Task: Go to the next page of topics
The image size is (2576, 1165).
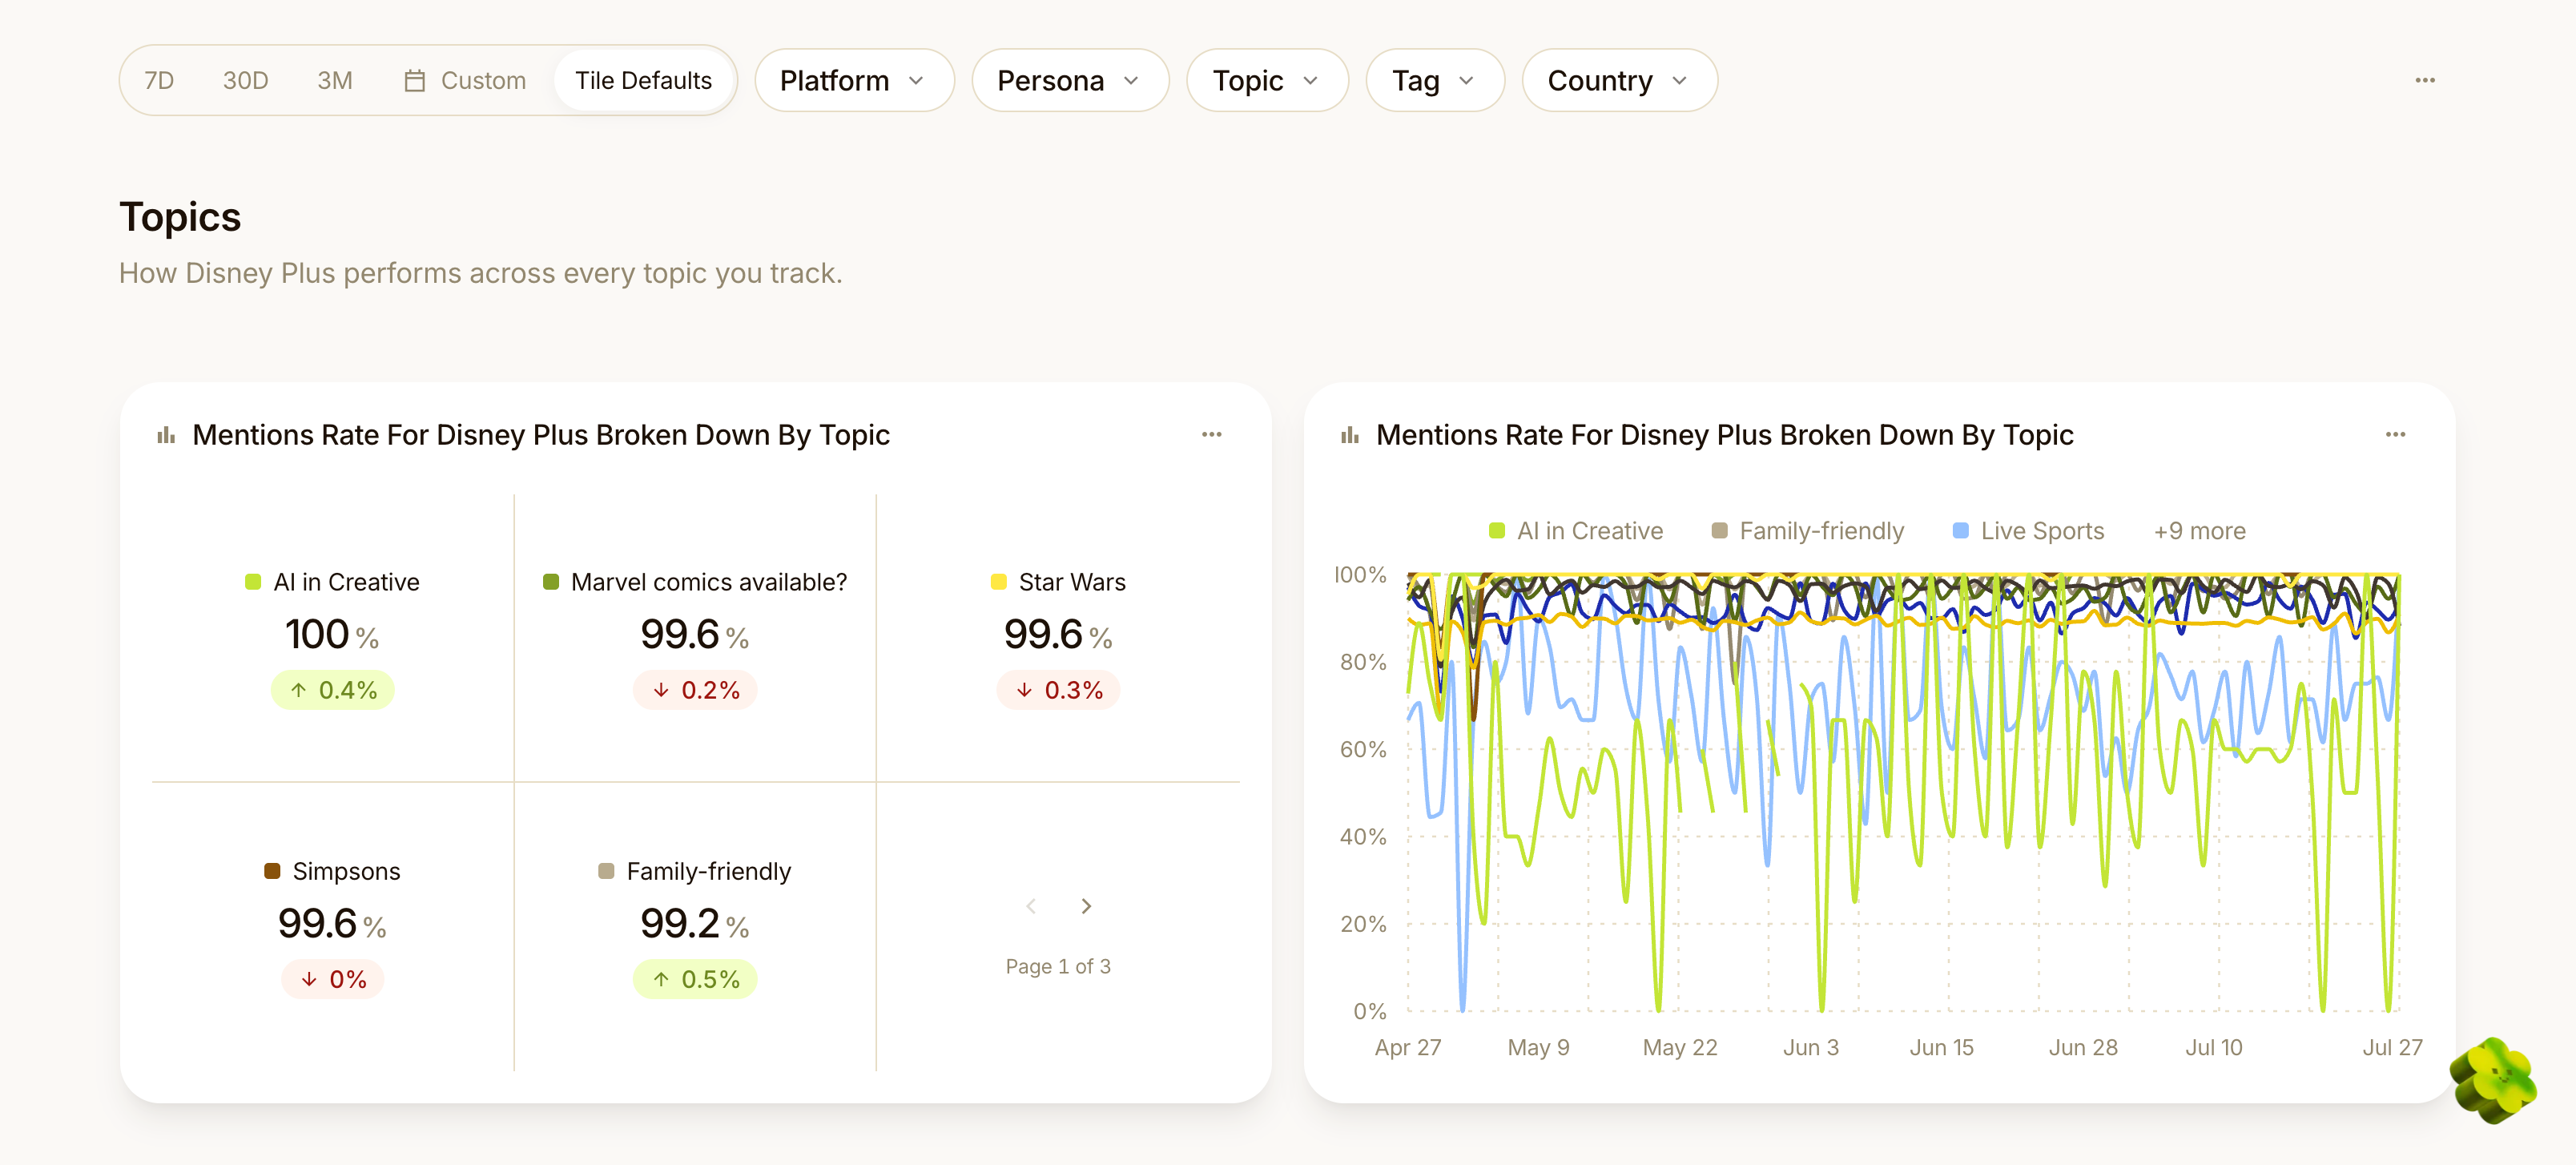Action: pos(1086,906)
